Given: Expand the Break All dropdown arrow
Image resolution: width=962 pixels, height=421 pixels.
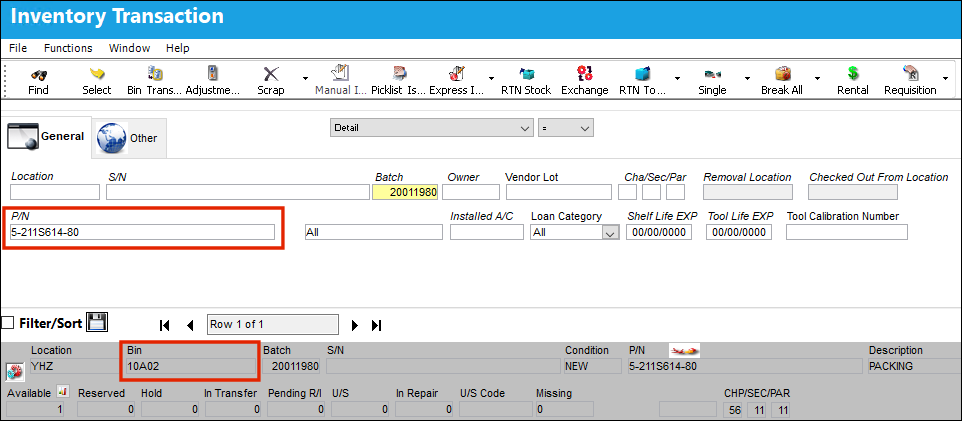Looking at the screenshot, I should (x=817, y=78).
